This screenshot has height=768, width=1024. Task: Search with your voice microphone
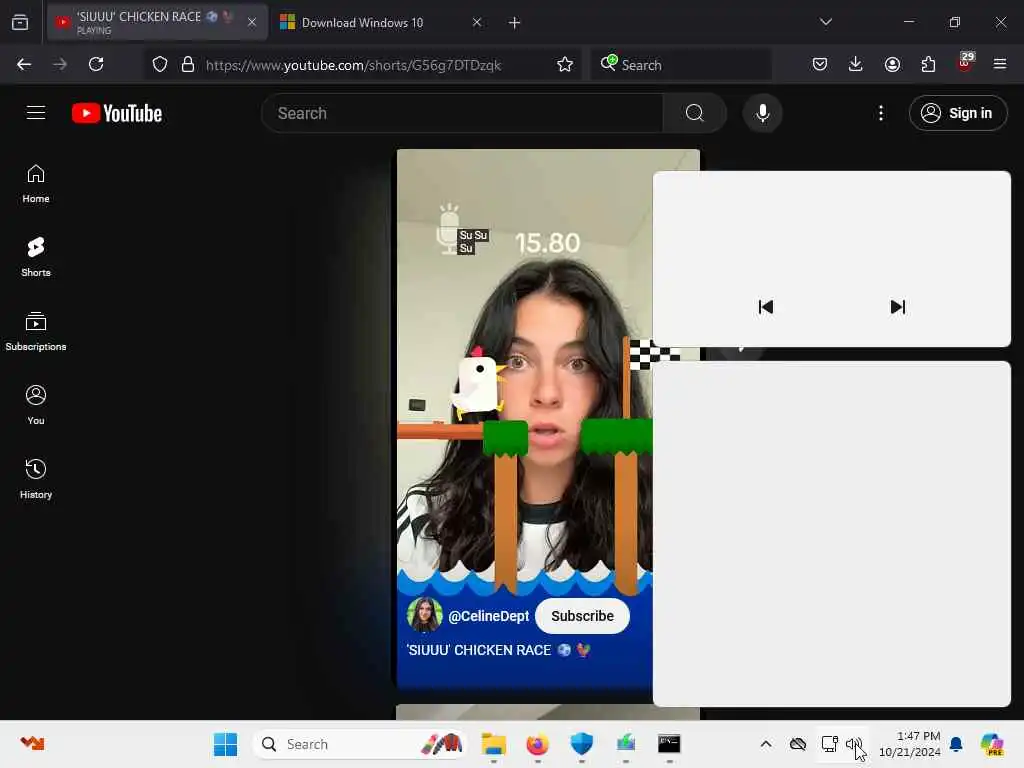(762, 114)
